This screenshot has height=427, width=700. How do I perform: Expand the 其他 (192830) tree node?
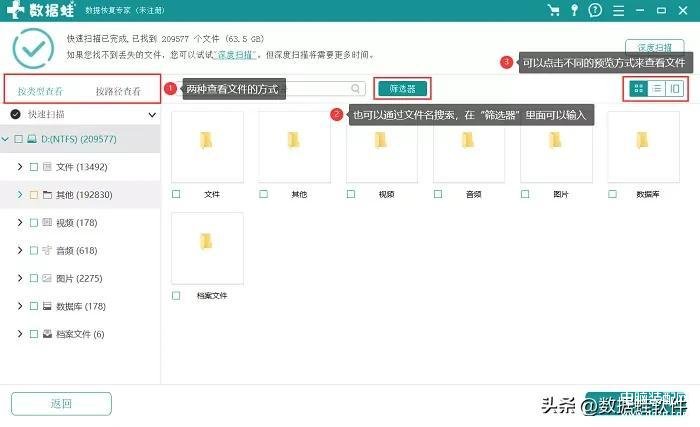20,194
